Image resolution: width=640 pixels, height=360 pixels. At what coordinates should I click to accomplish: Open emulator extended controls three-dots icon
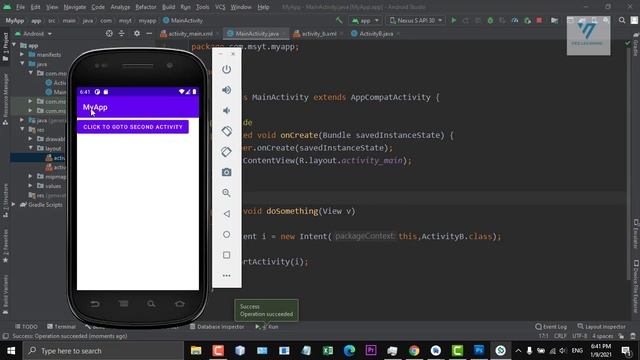point(227,276)
